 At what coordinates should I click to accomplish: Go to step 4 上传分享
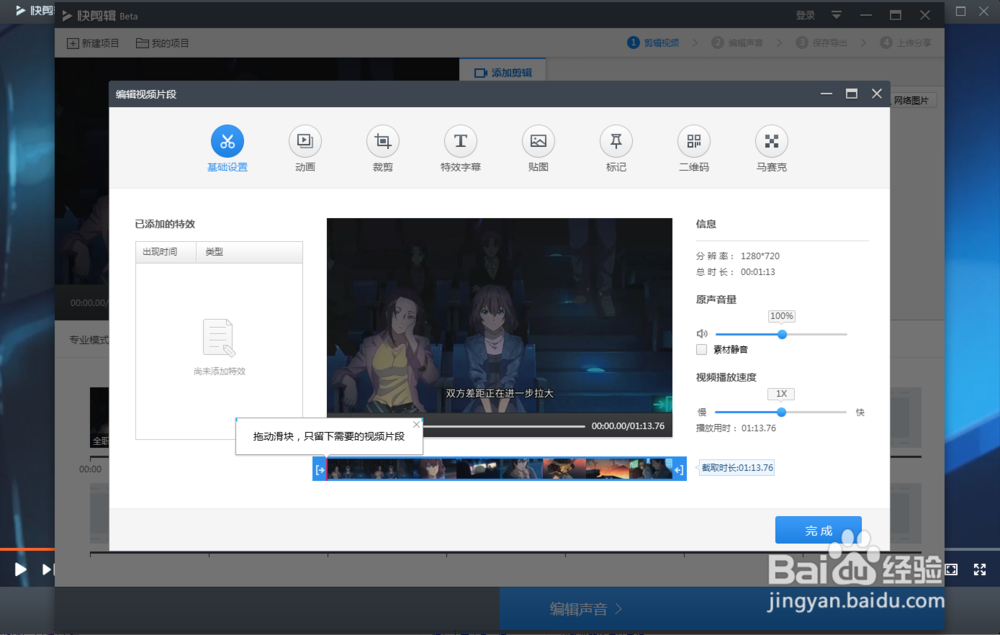click(x=906, y=43)
